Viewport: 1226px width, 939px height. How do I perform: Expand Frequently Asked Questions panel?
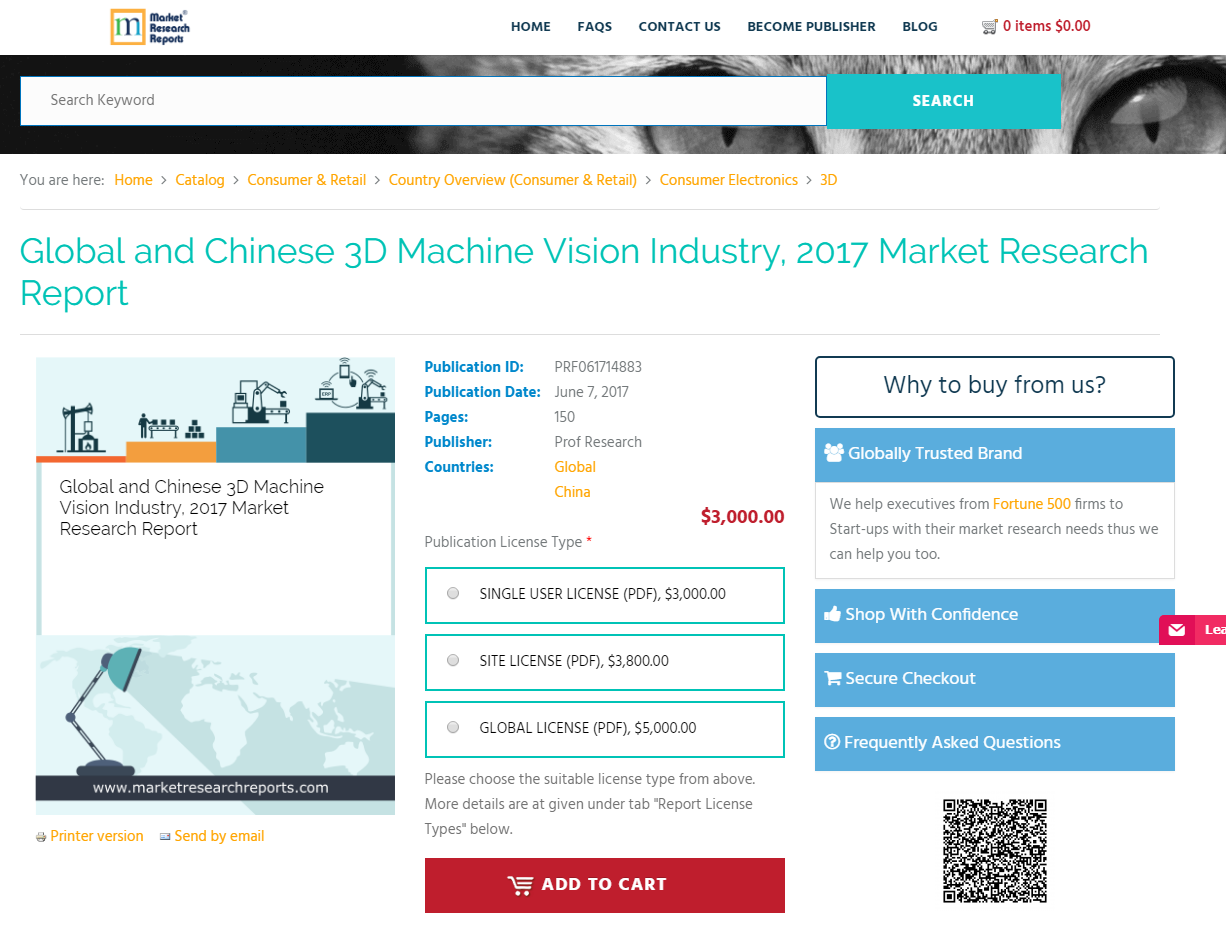tap(995, 743)
